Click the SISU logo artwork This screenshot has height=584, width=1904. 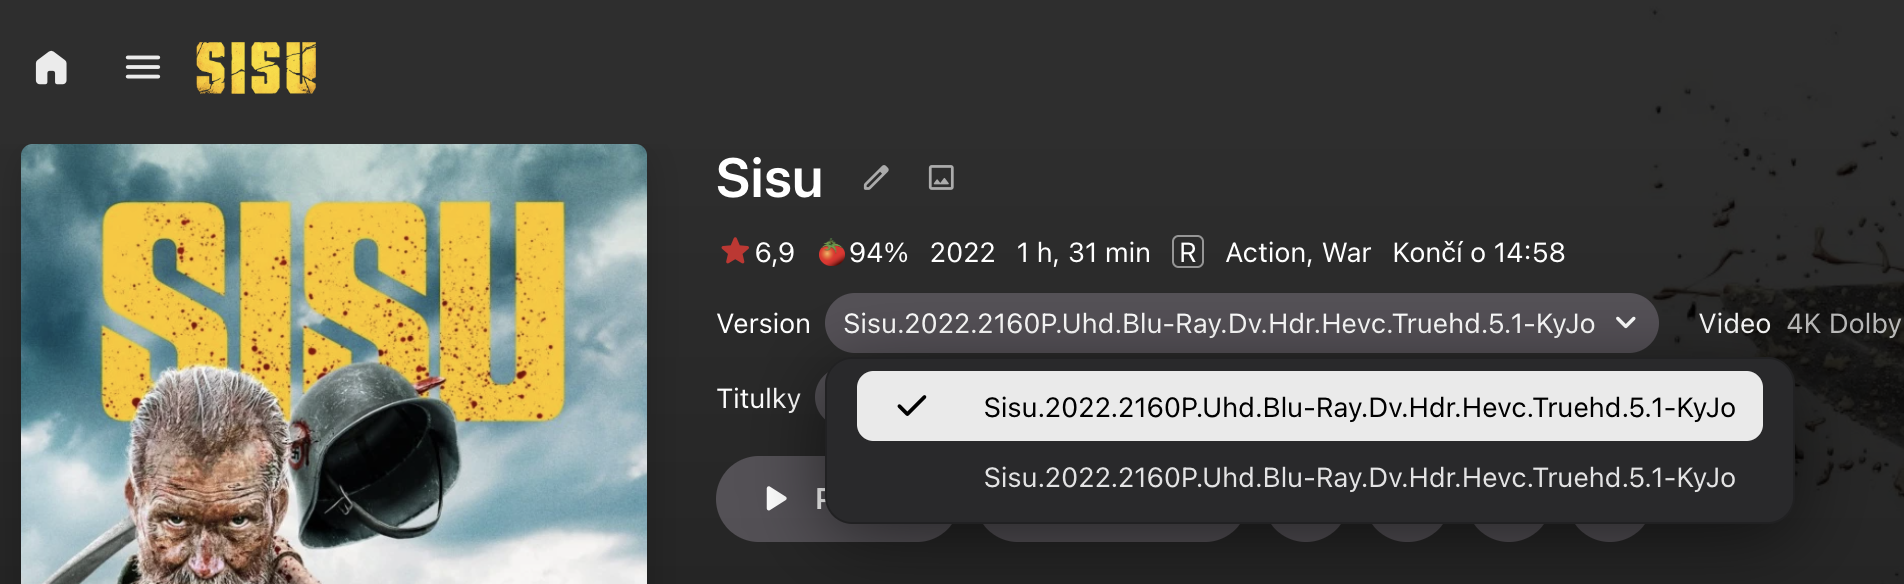[x=257, y=67]
